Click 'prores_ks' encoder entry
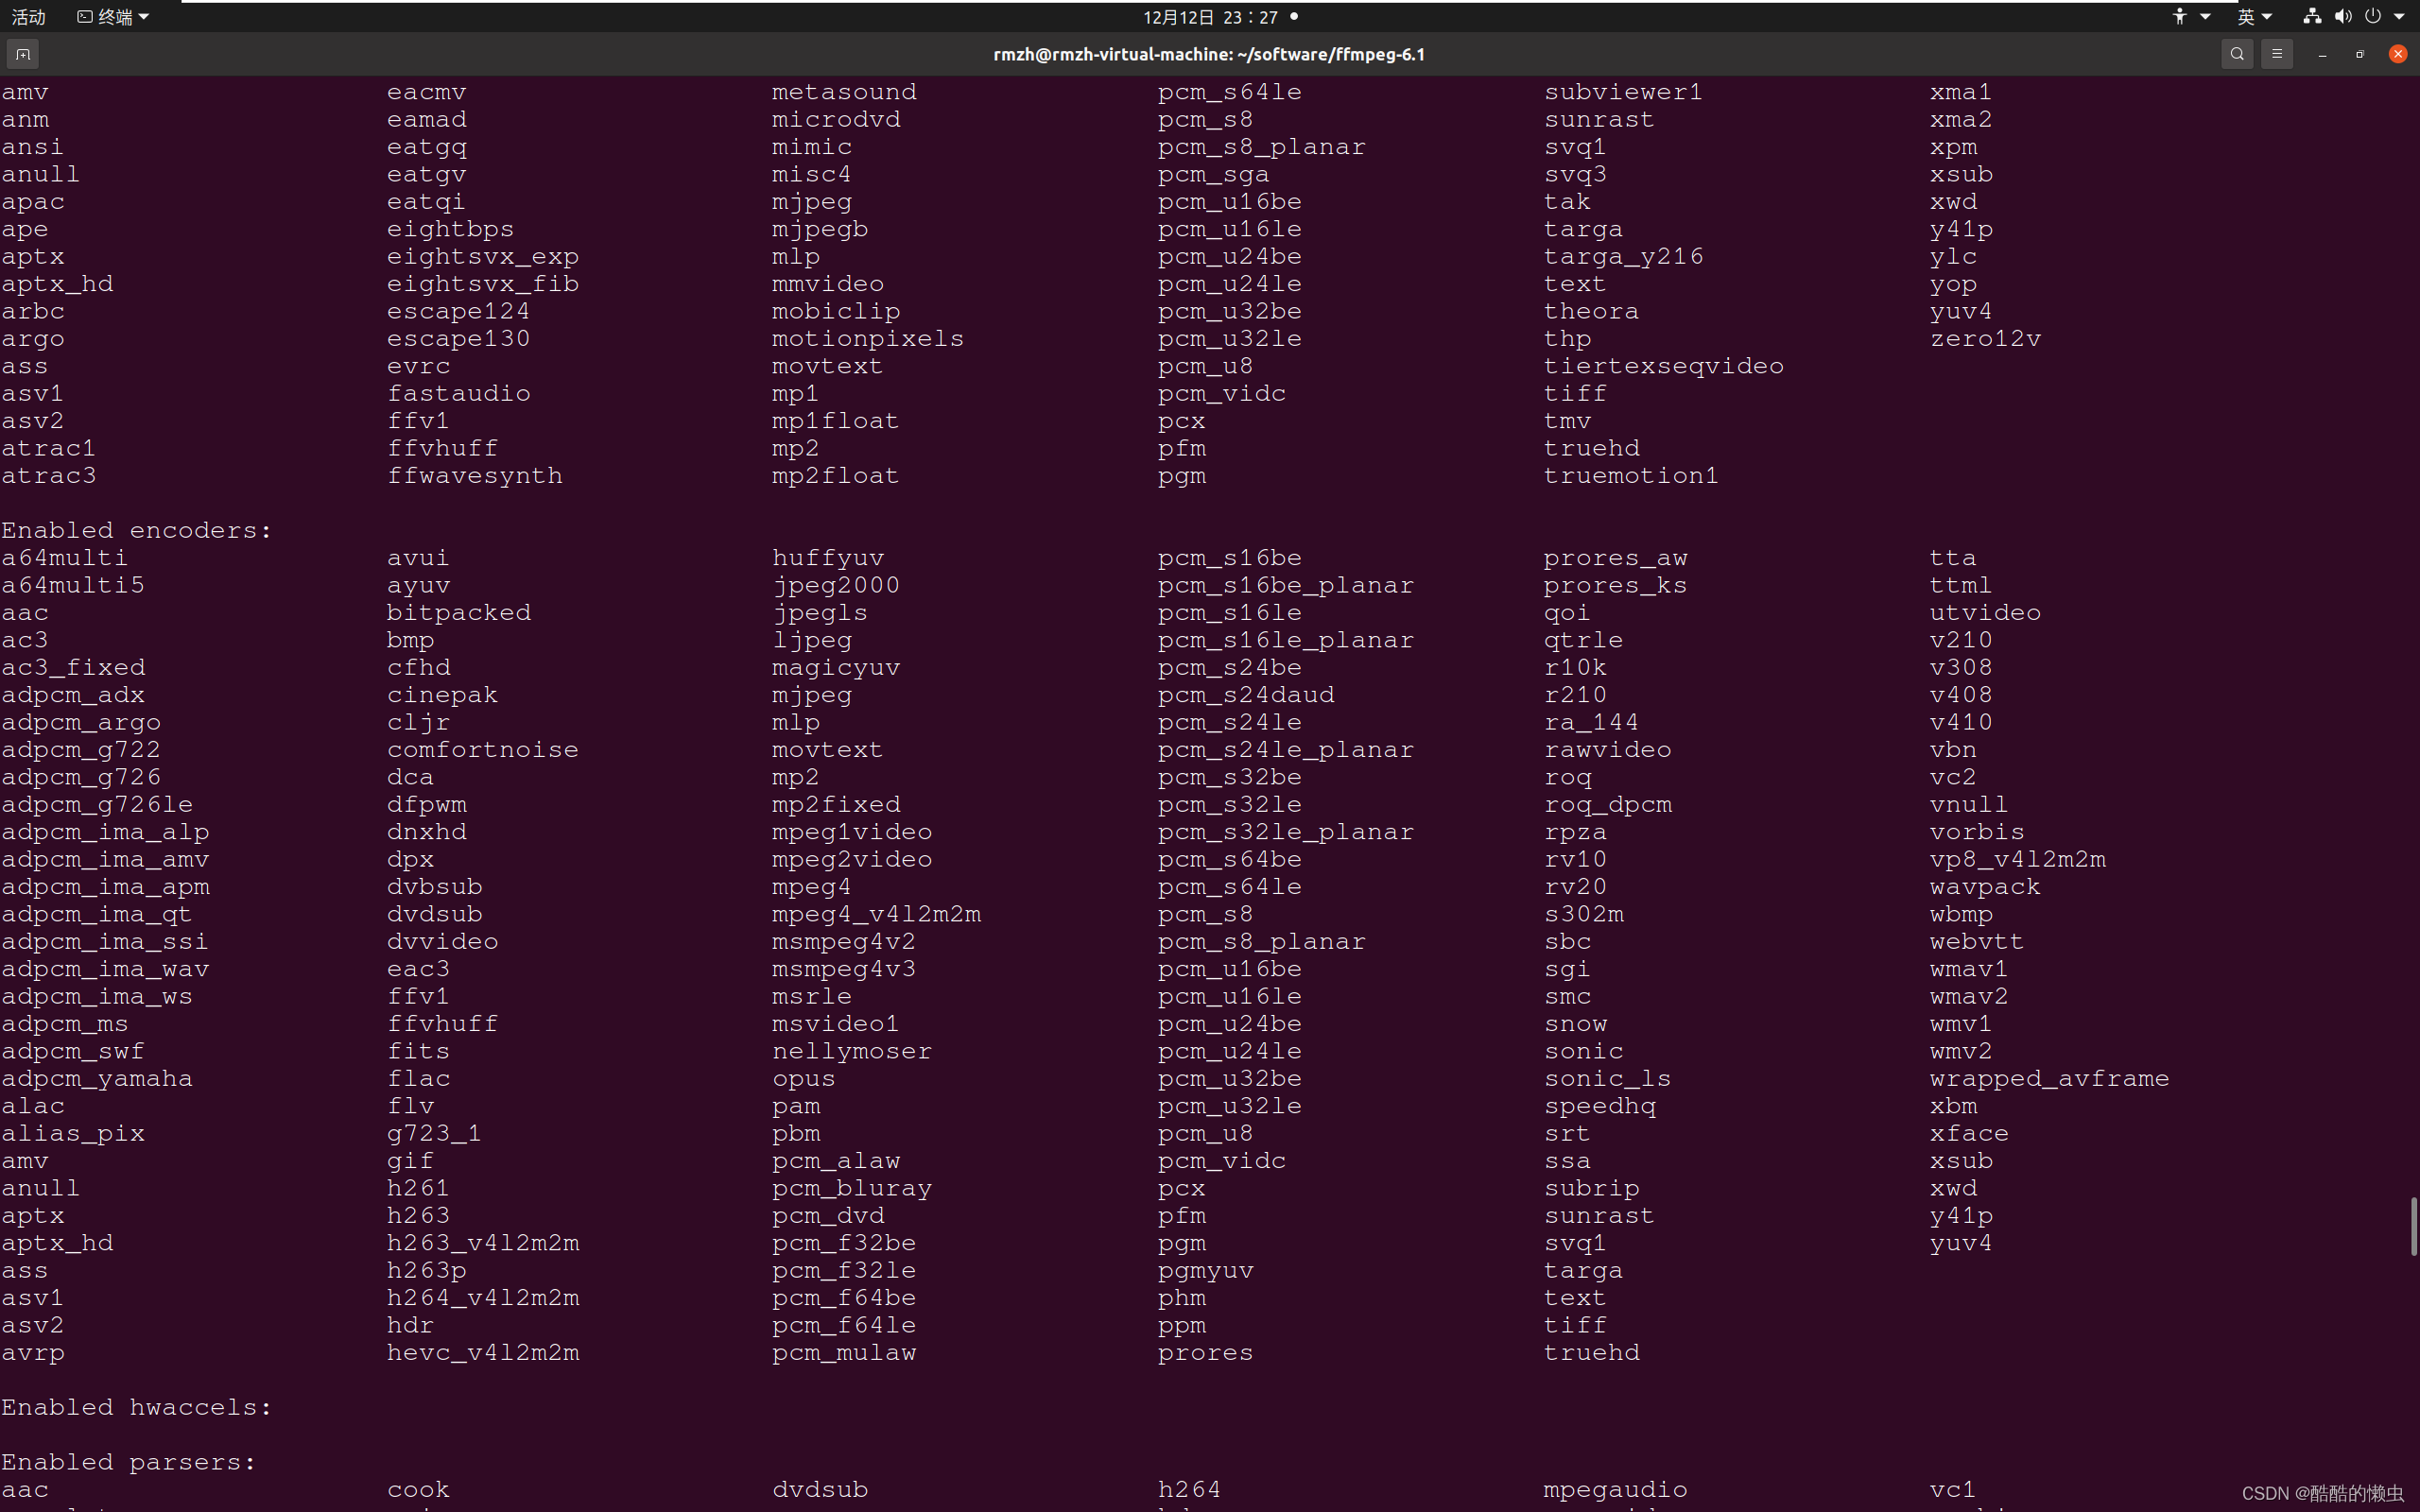2420x1512 pixels. pos(1615,585)
